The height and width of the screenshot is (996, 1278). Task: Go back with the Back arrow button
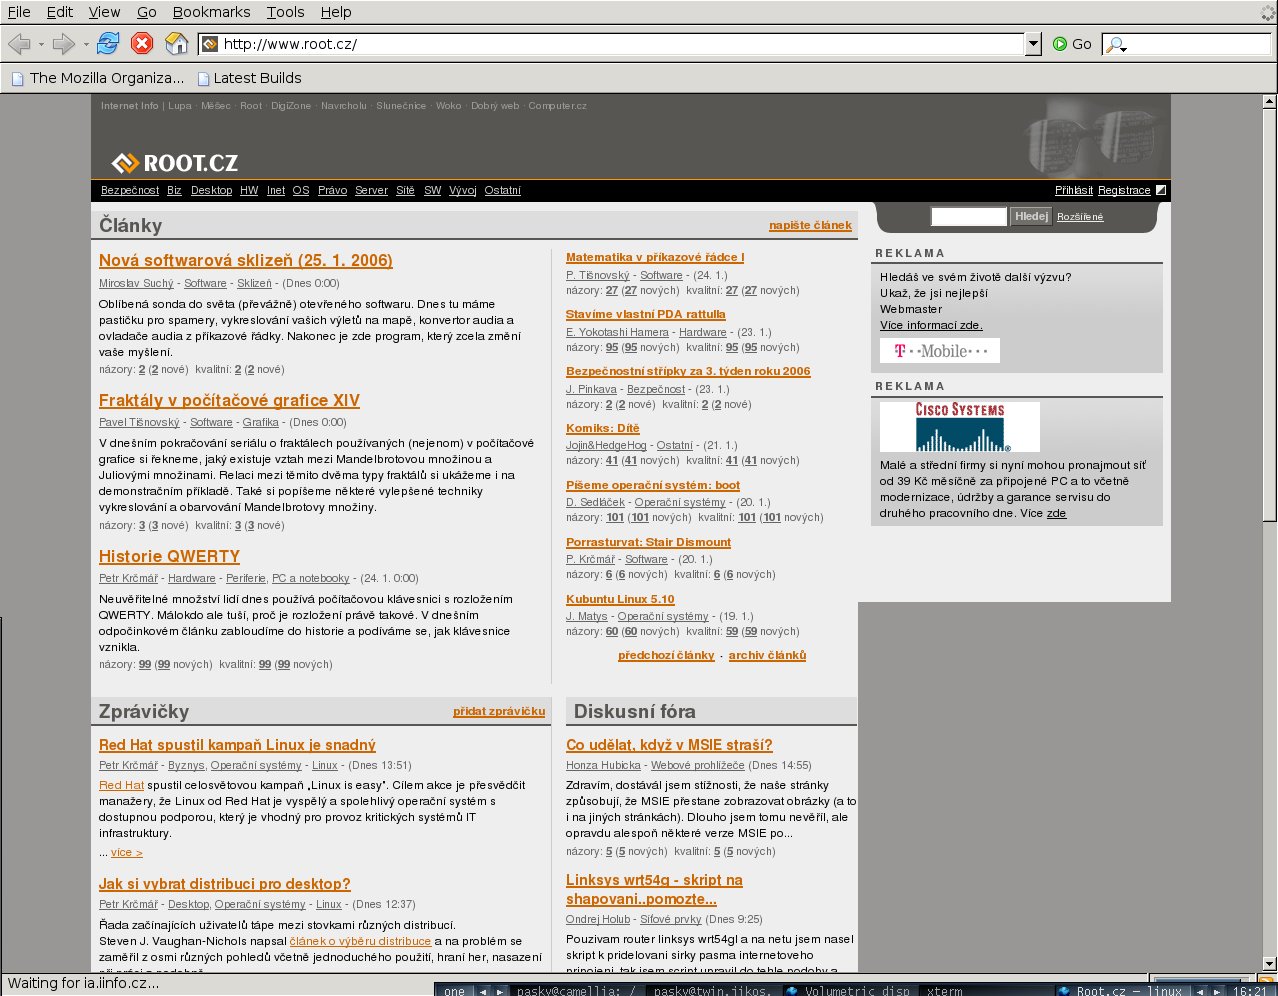click(19, 44)
